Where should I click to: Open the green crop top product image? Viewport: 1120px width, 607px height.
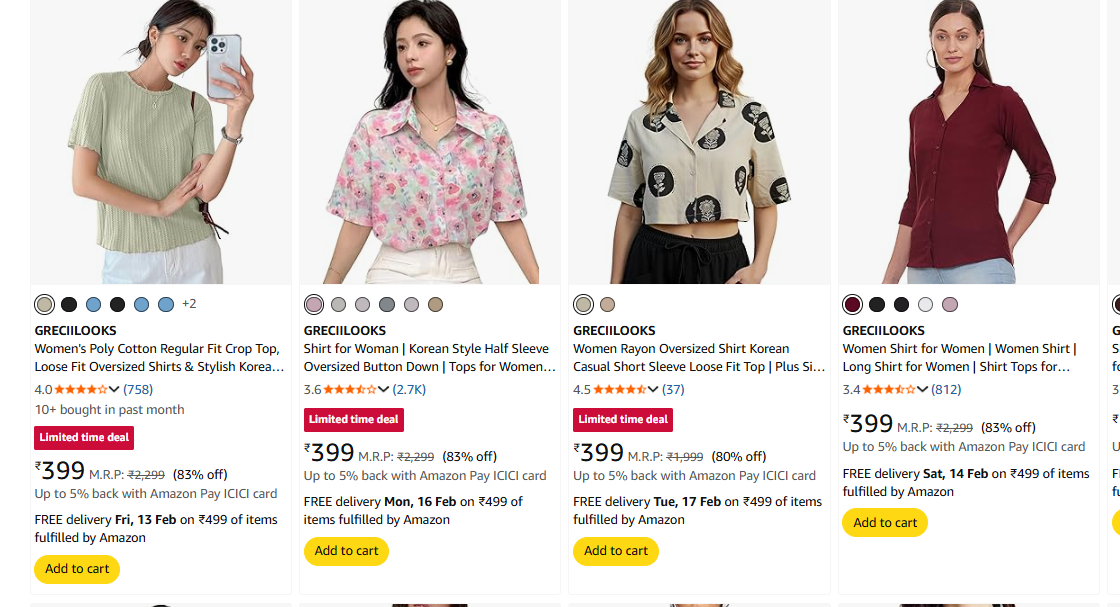point(160,142)
